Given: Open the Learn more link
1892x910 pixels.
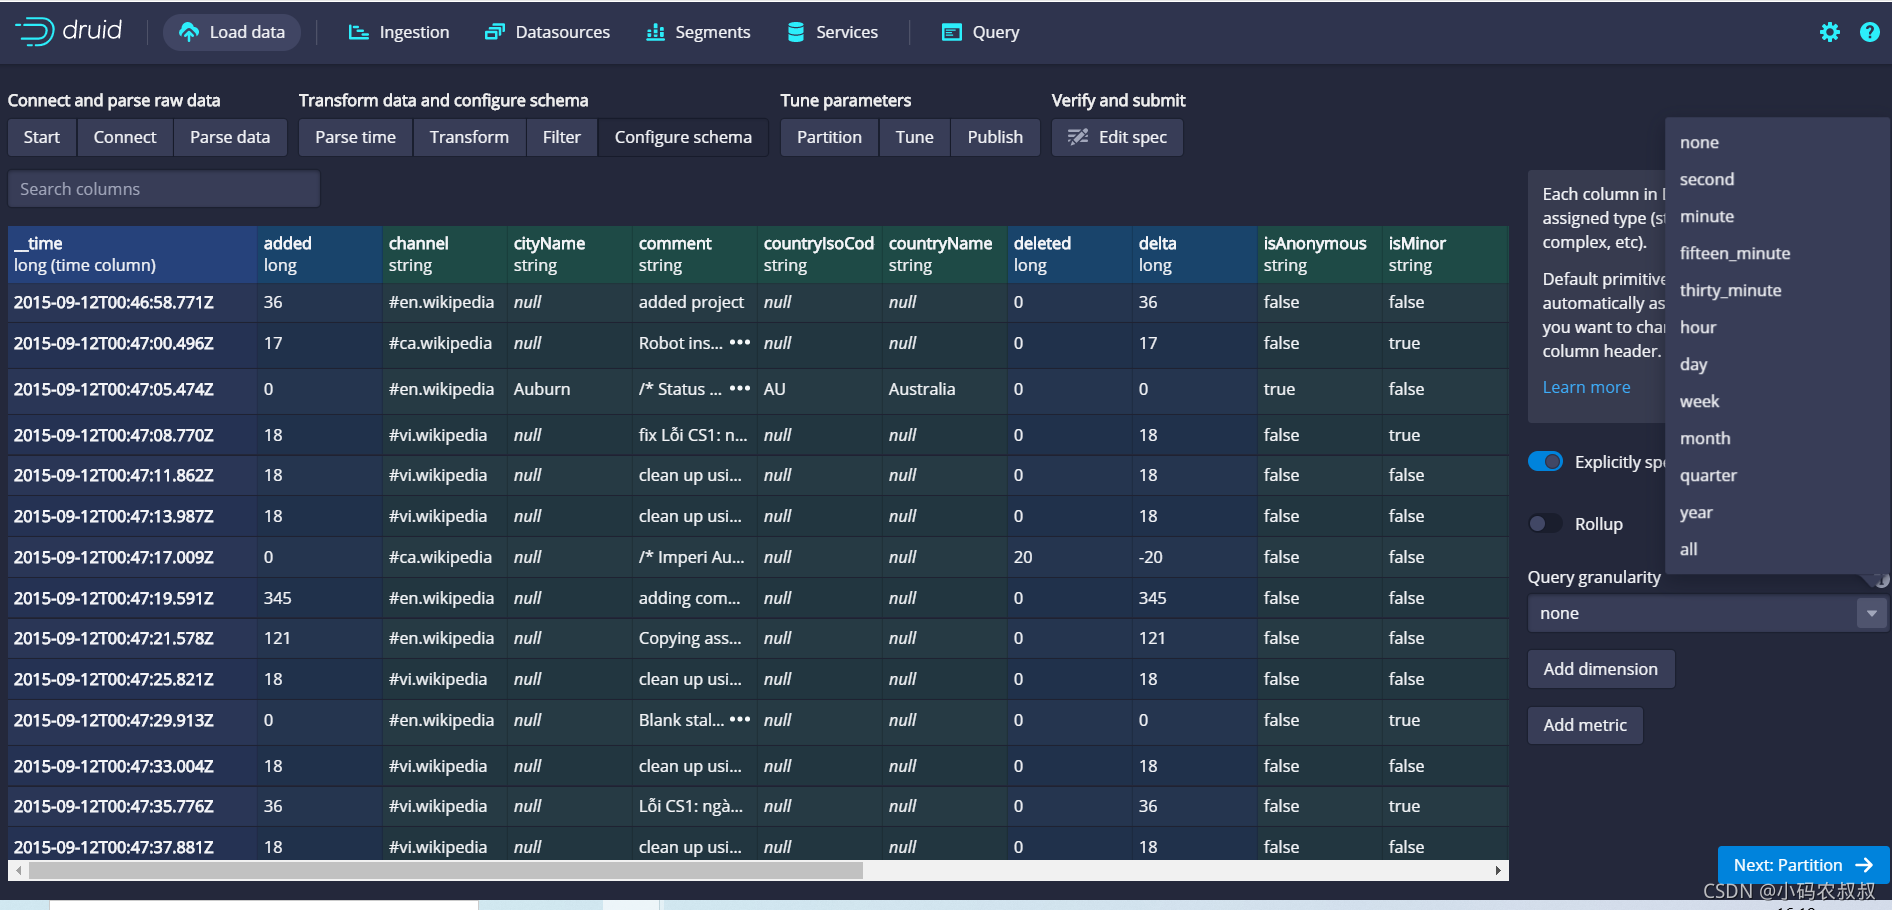Looking at the screenshot, I should coord(1586,387).
